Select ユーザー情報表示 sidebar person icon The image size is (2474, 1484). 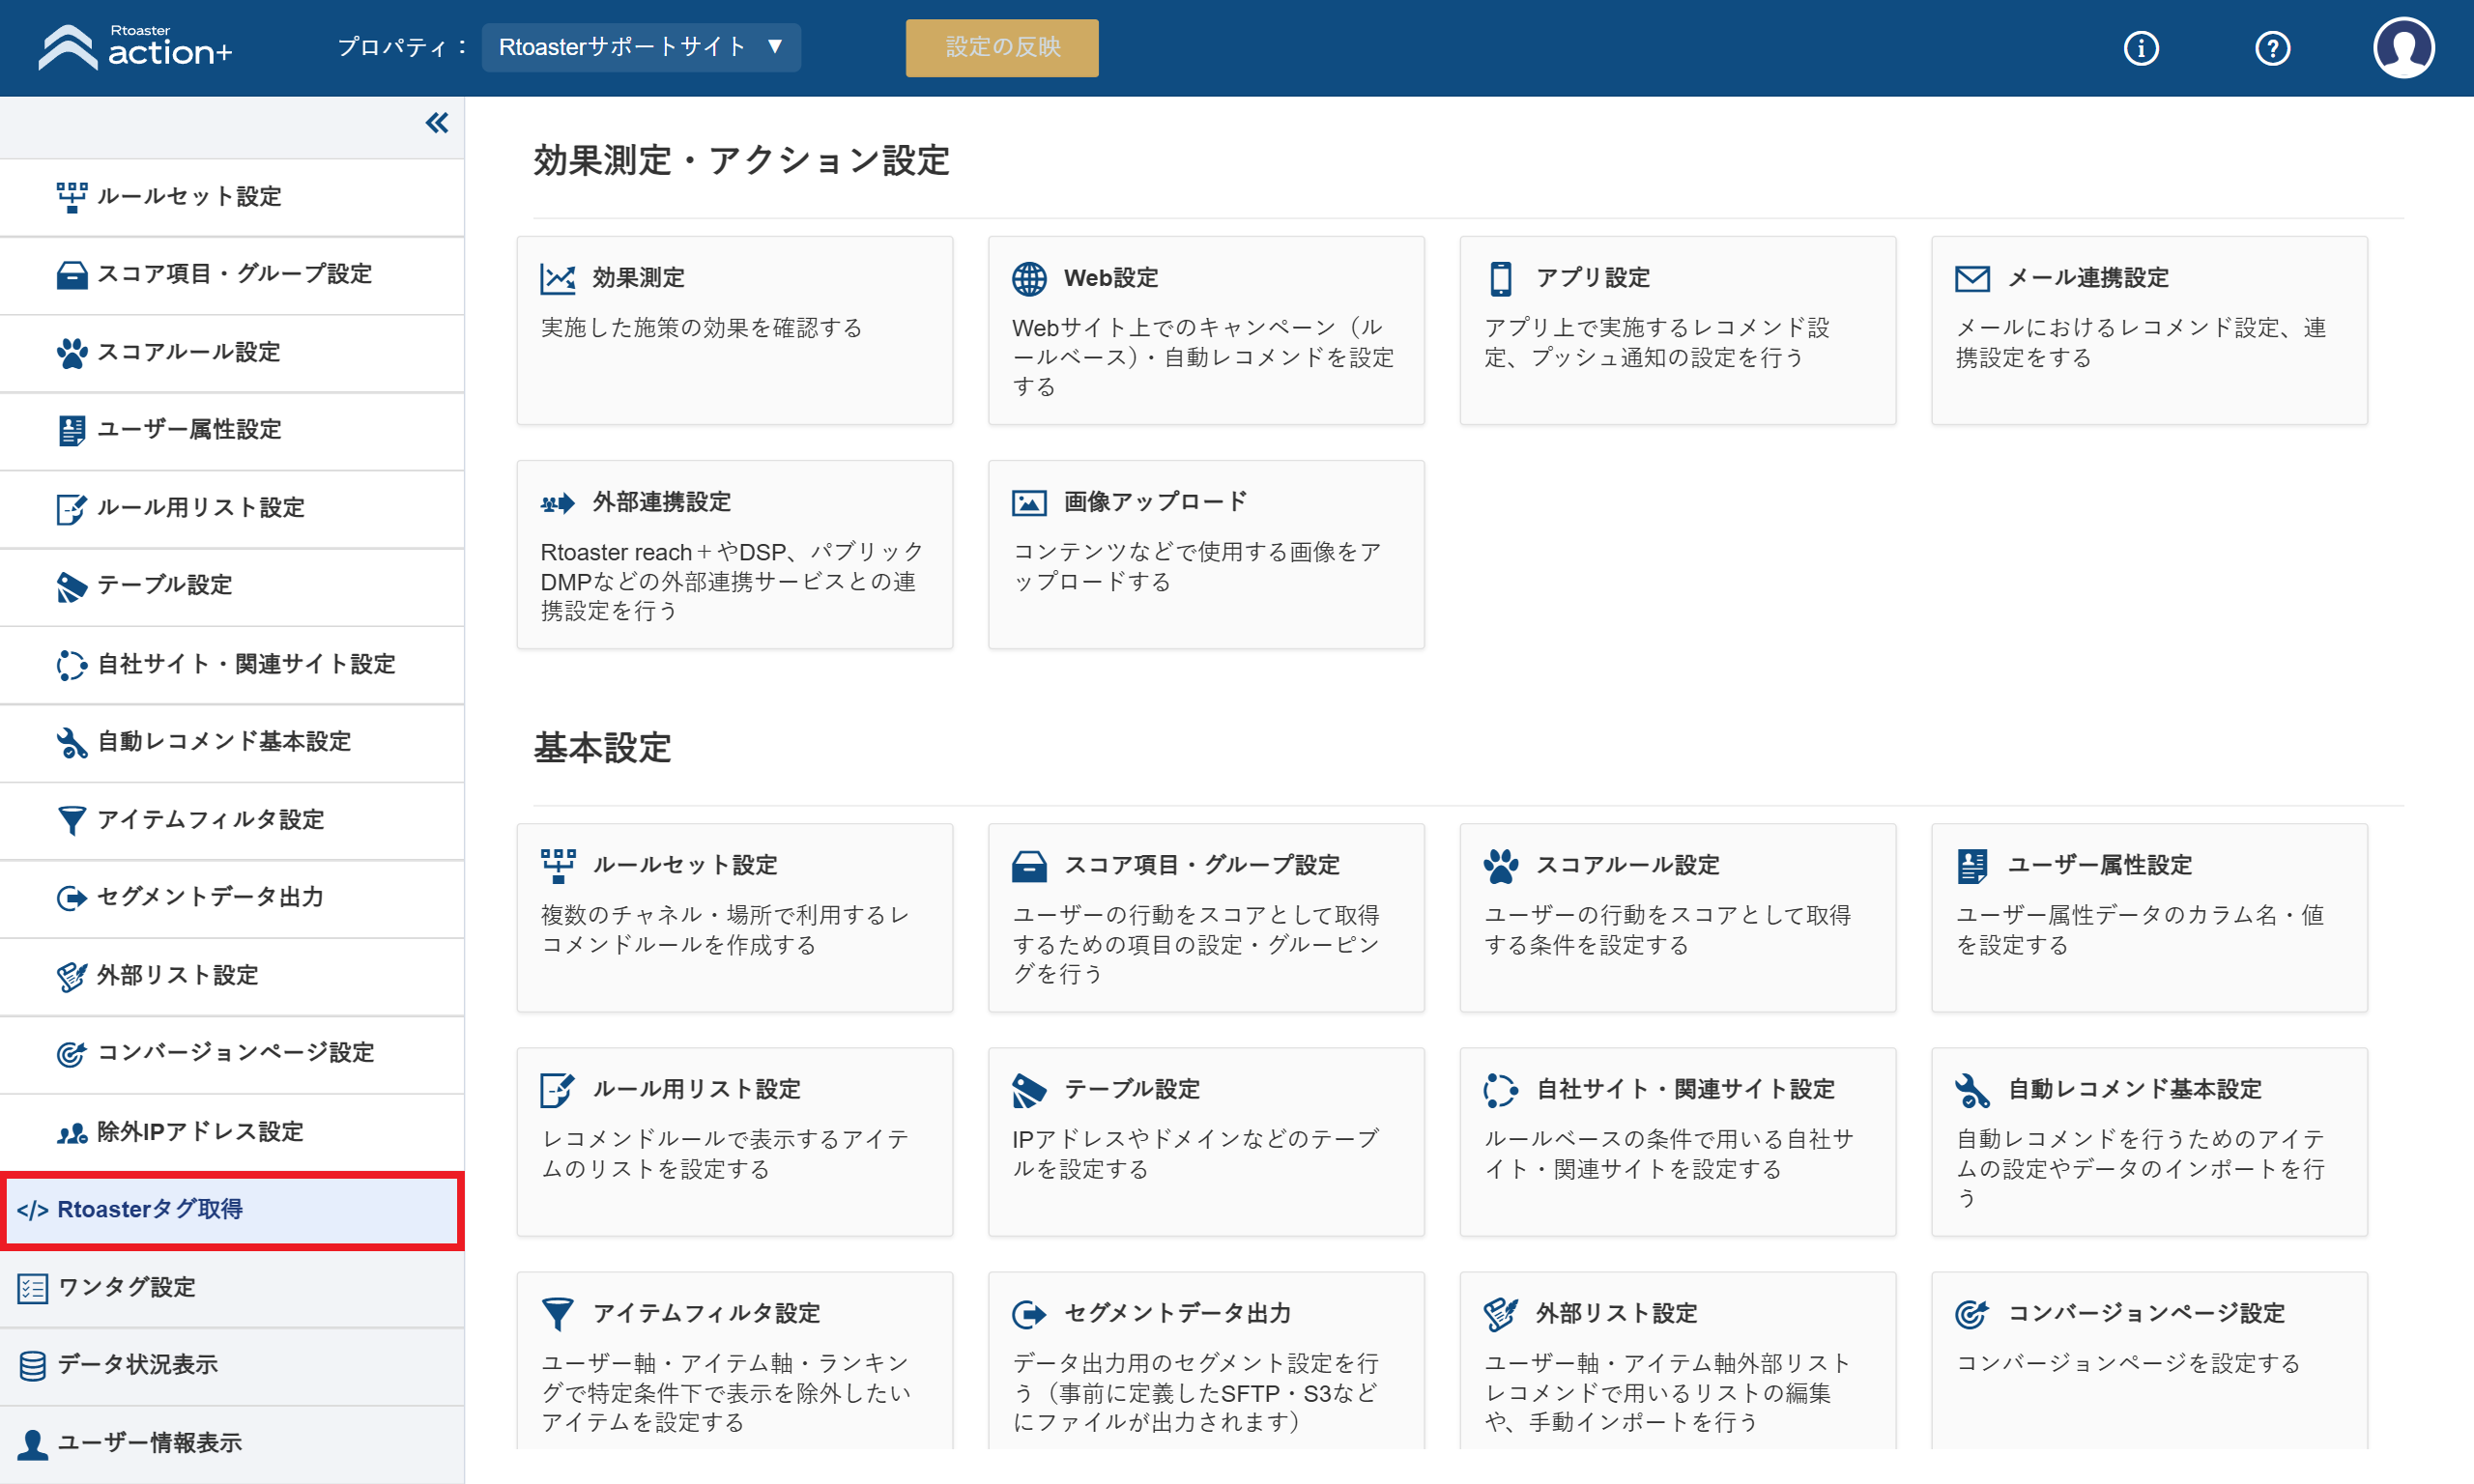32,1443
